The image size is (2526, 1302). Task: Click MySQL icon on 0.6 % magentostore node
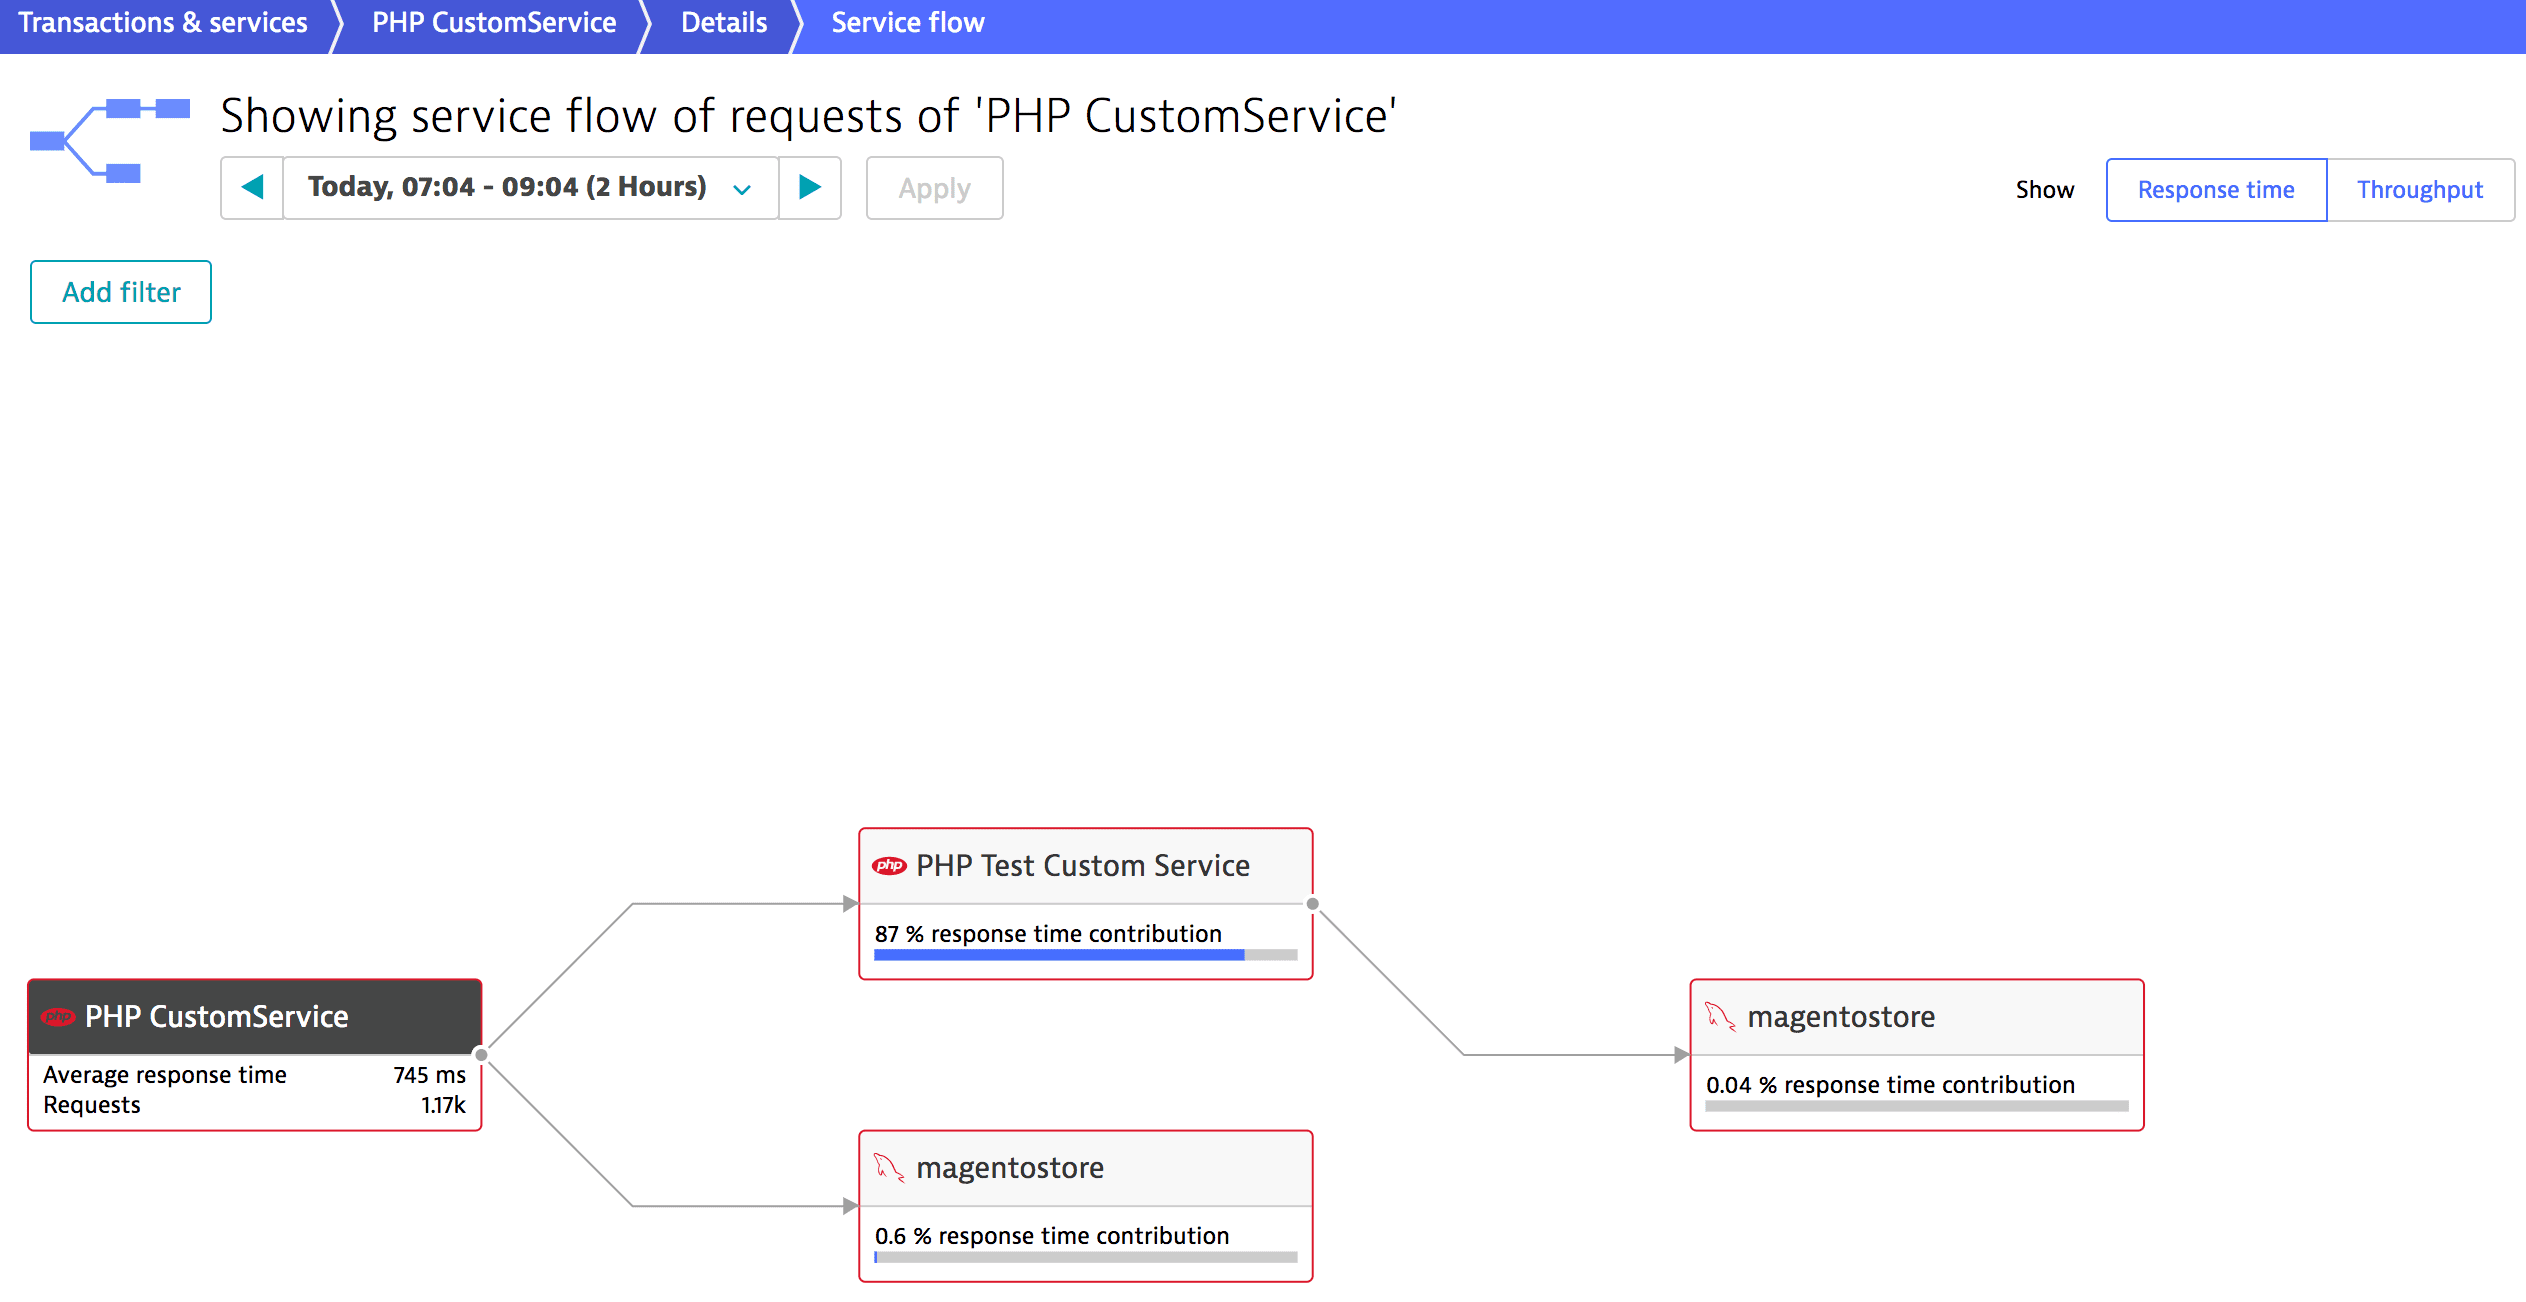tap(889, 1168)
